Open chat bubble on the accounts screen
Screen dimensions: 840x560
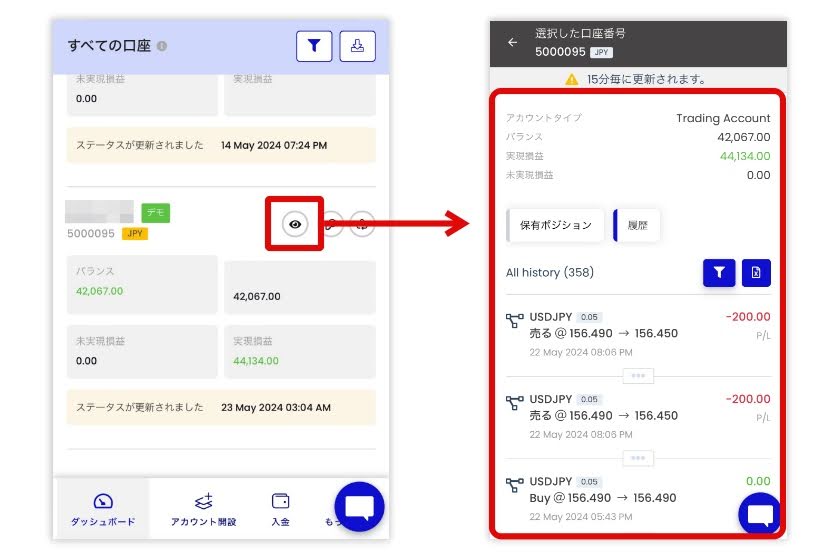point(359,507)
